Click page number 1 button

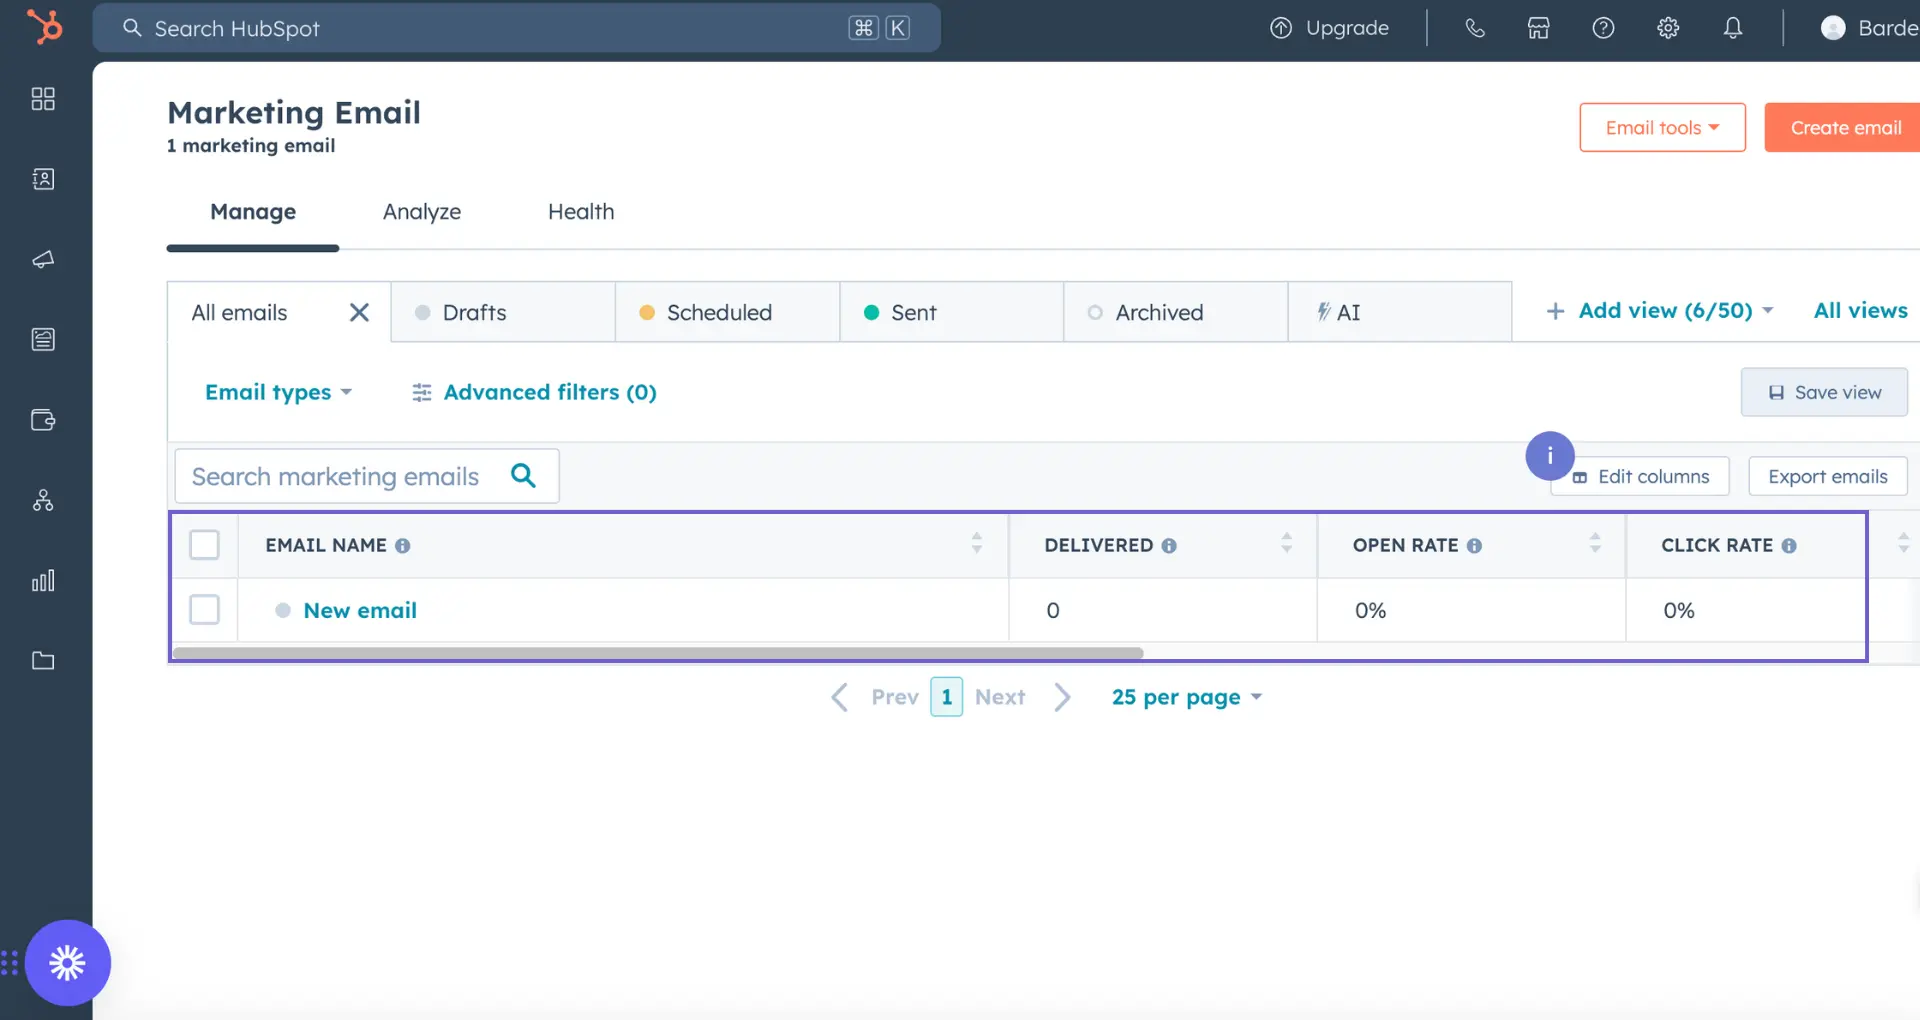point(946,697)
